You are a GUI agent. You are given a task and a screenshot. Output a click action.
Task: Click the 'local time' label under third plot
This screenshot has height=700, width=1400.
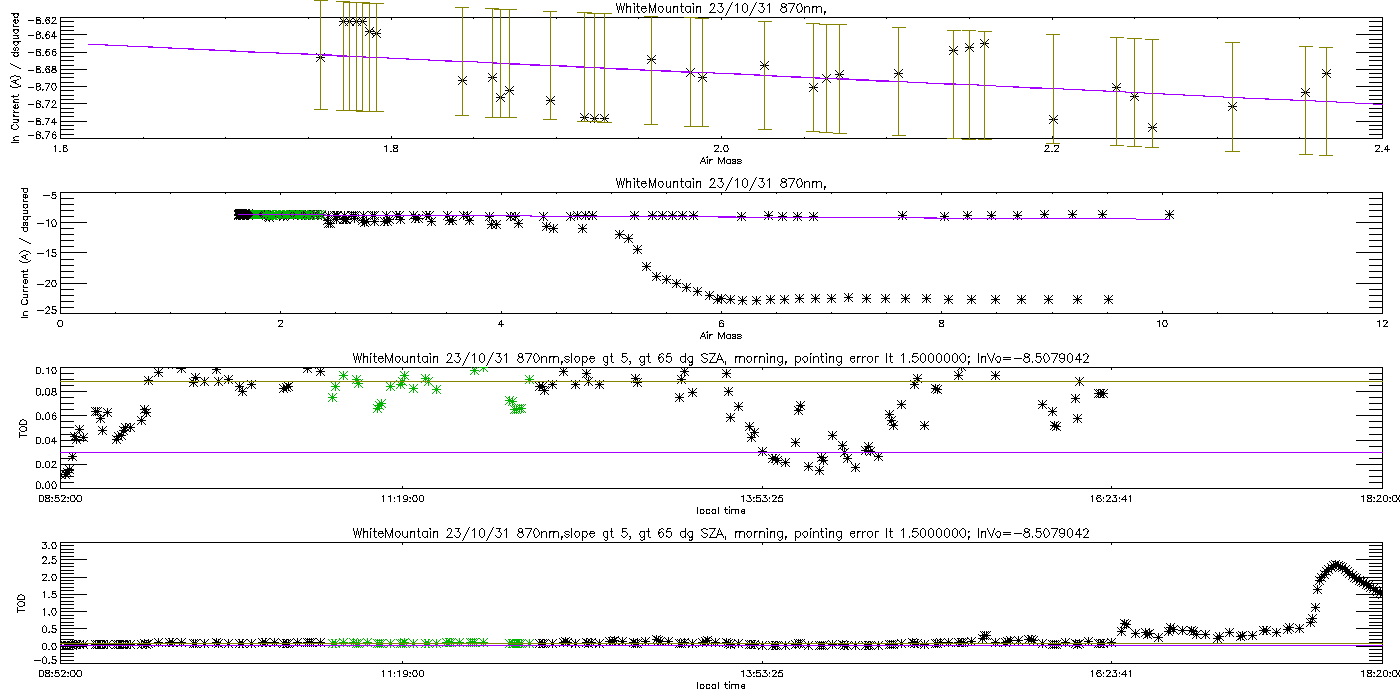720,510
